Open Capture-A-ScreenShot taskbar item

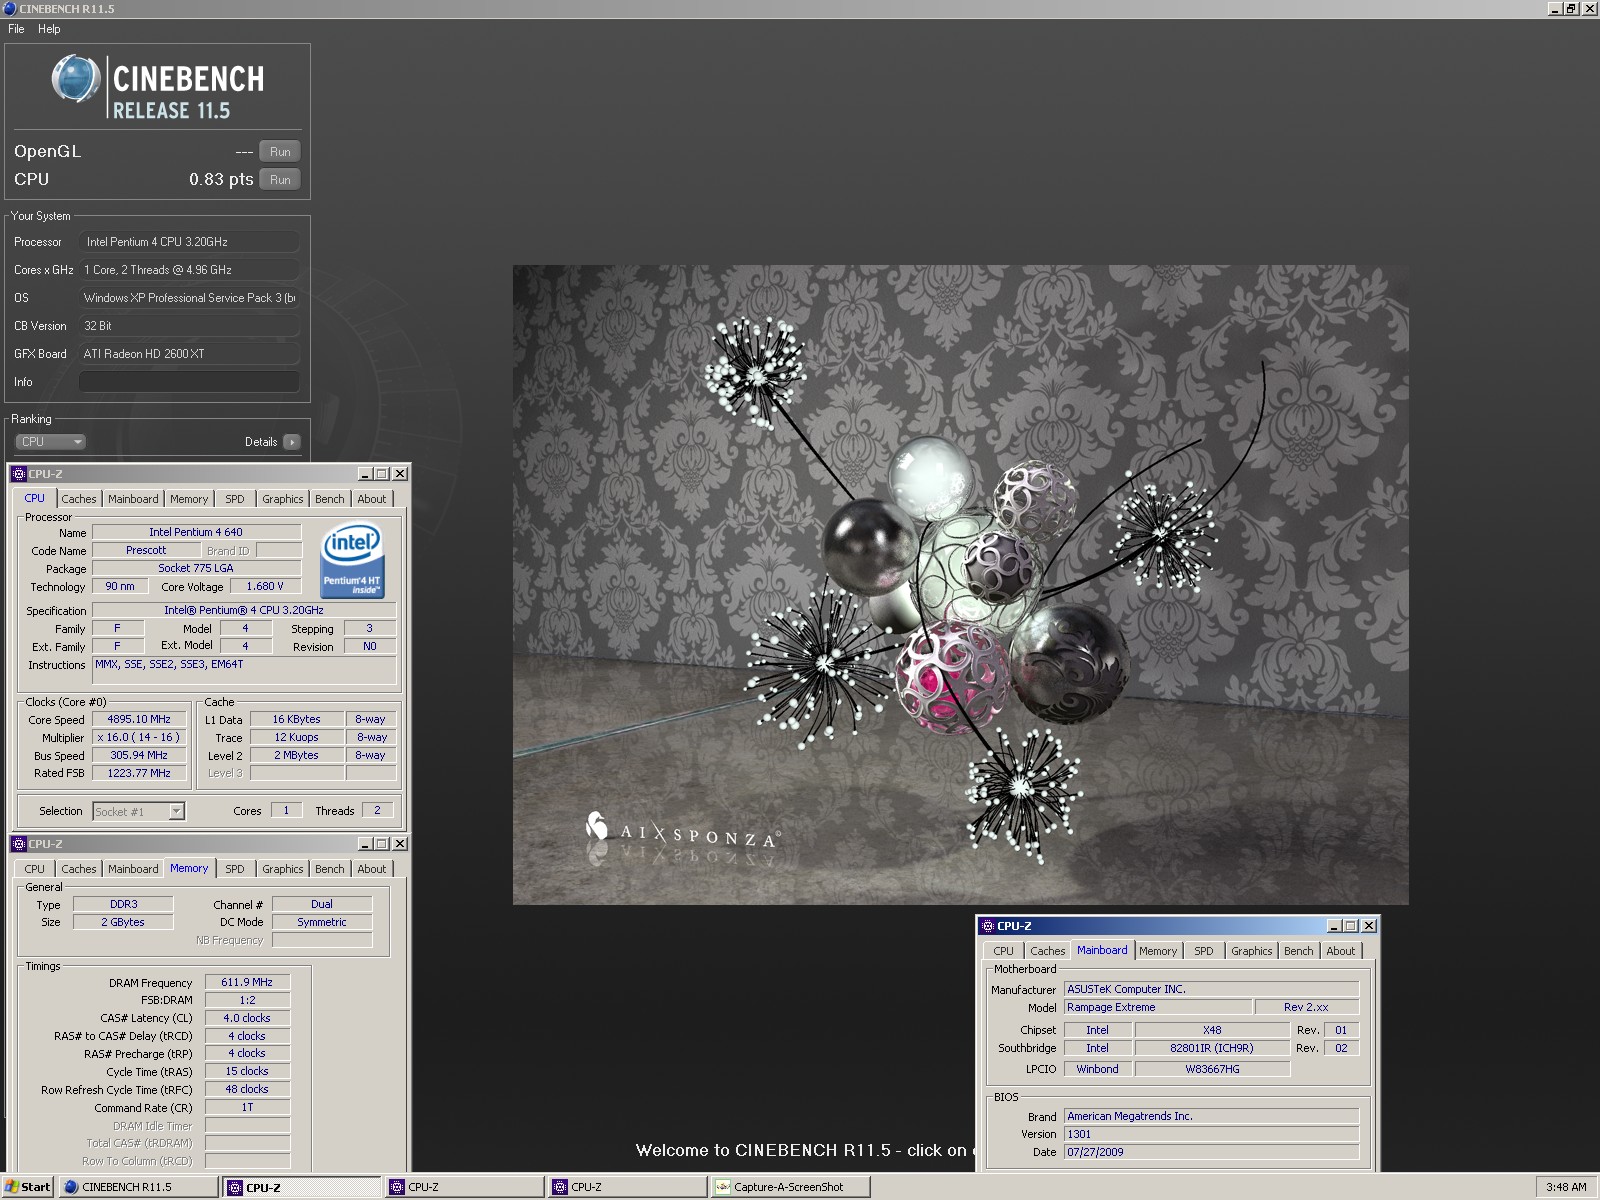coord(790,1187)
